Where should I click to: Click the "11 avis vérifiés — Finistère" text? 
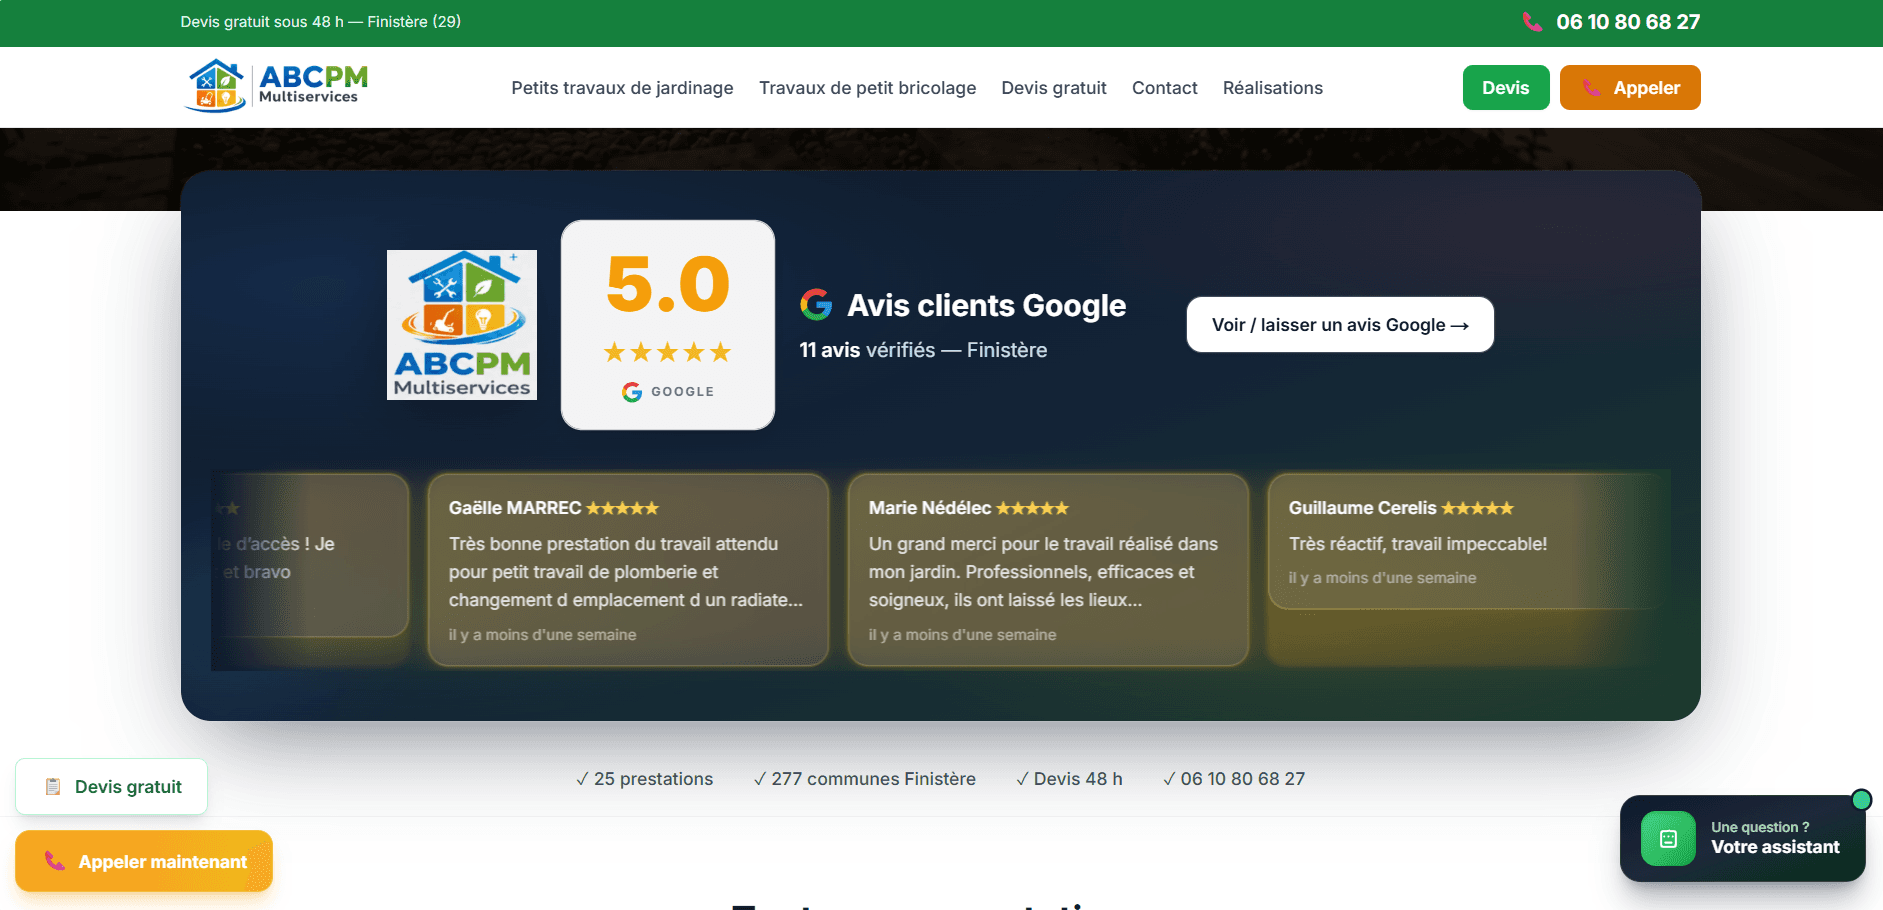[x=923, y=350]
